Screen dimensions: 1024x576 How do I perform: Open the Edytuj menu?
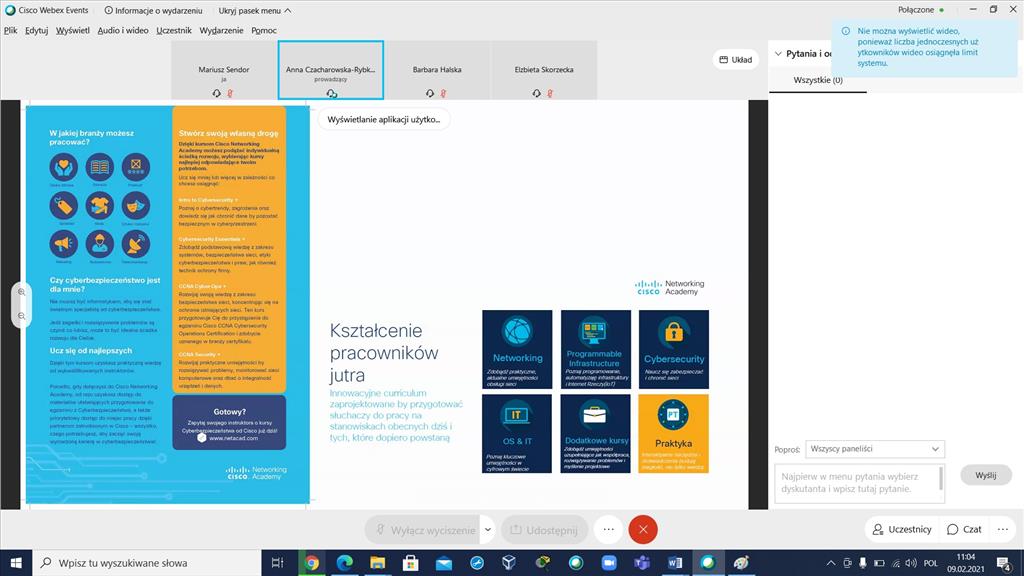click(x=37, y=30)
